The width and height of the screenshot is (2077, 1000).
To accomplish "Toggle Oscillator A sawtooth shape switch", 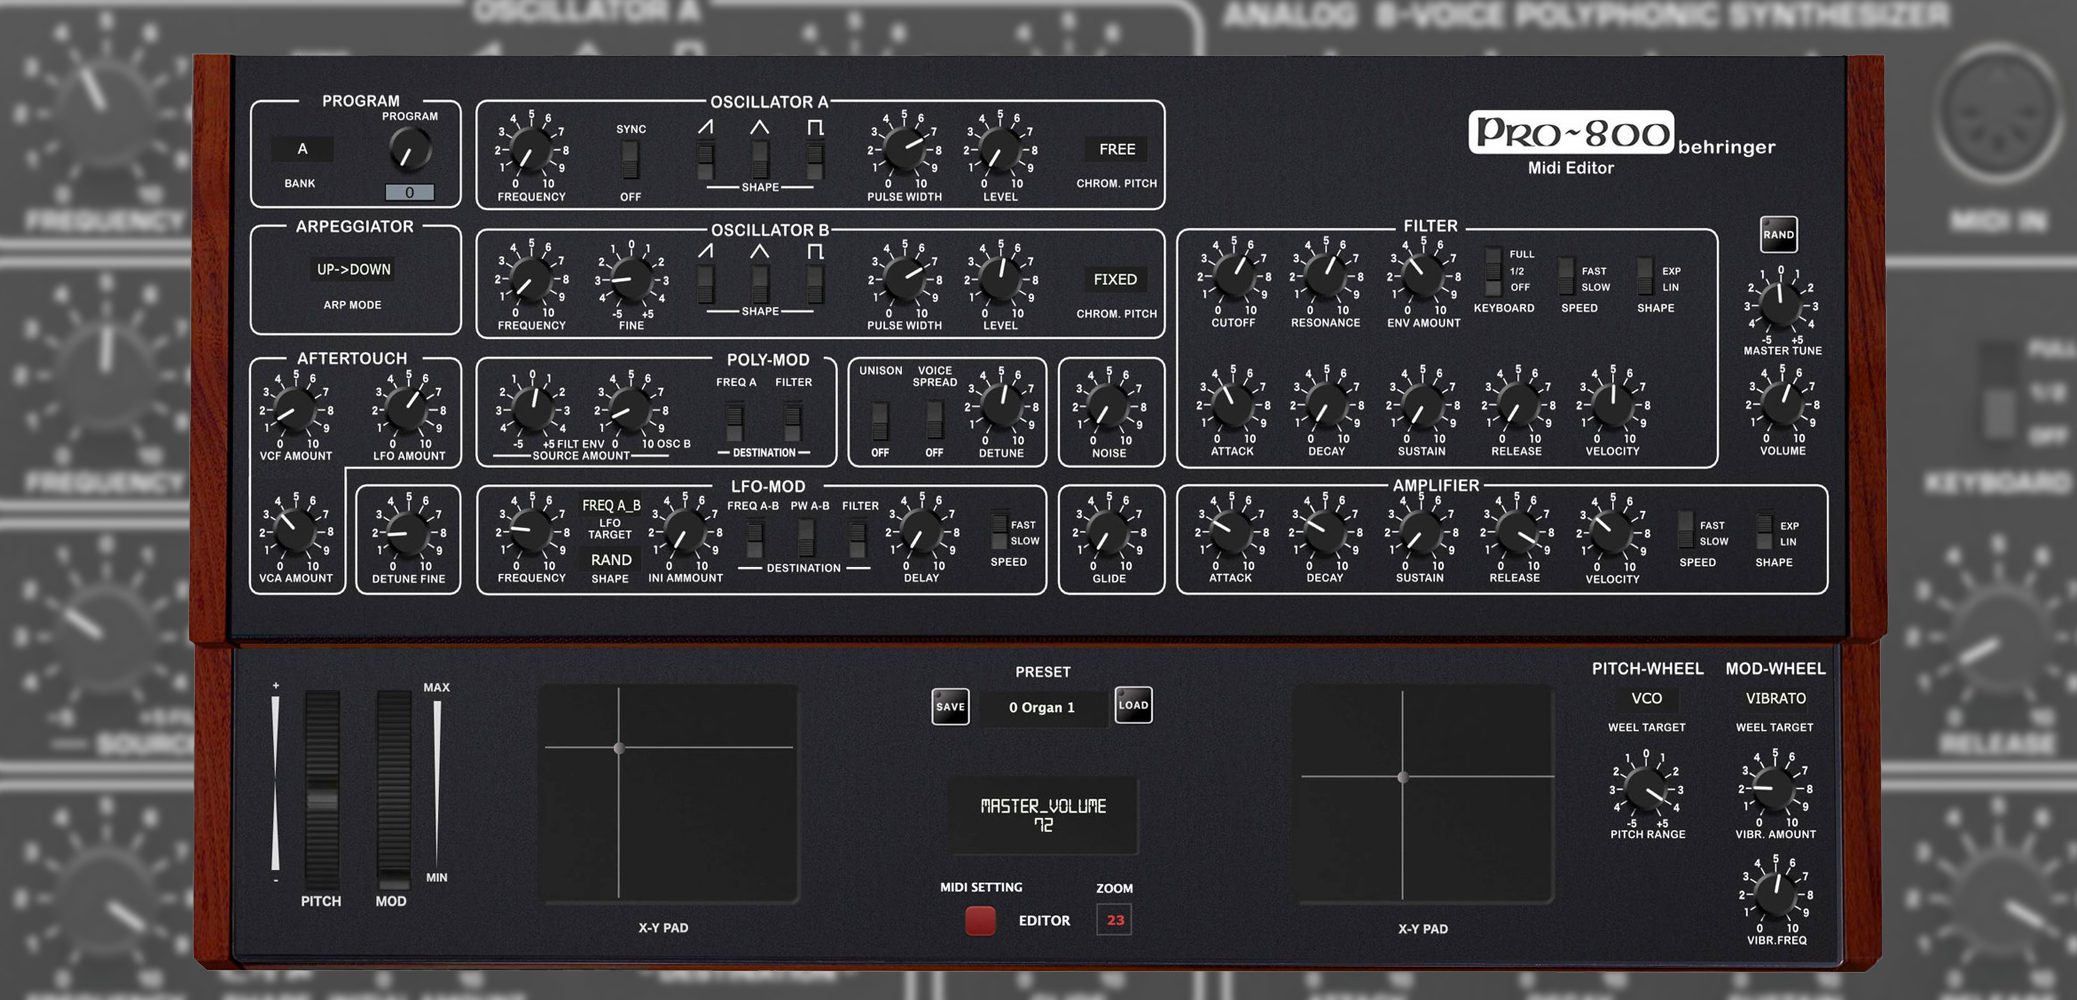I will pos(706,160).
